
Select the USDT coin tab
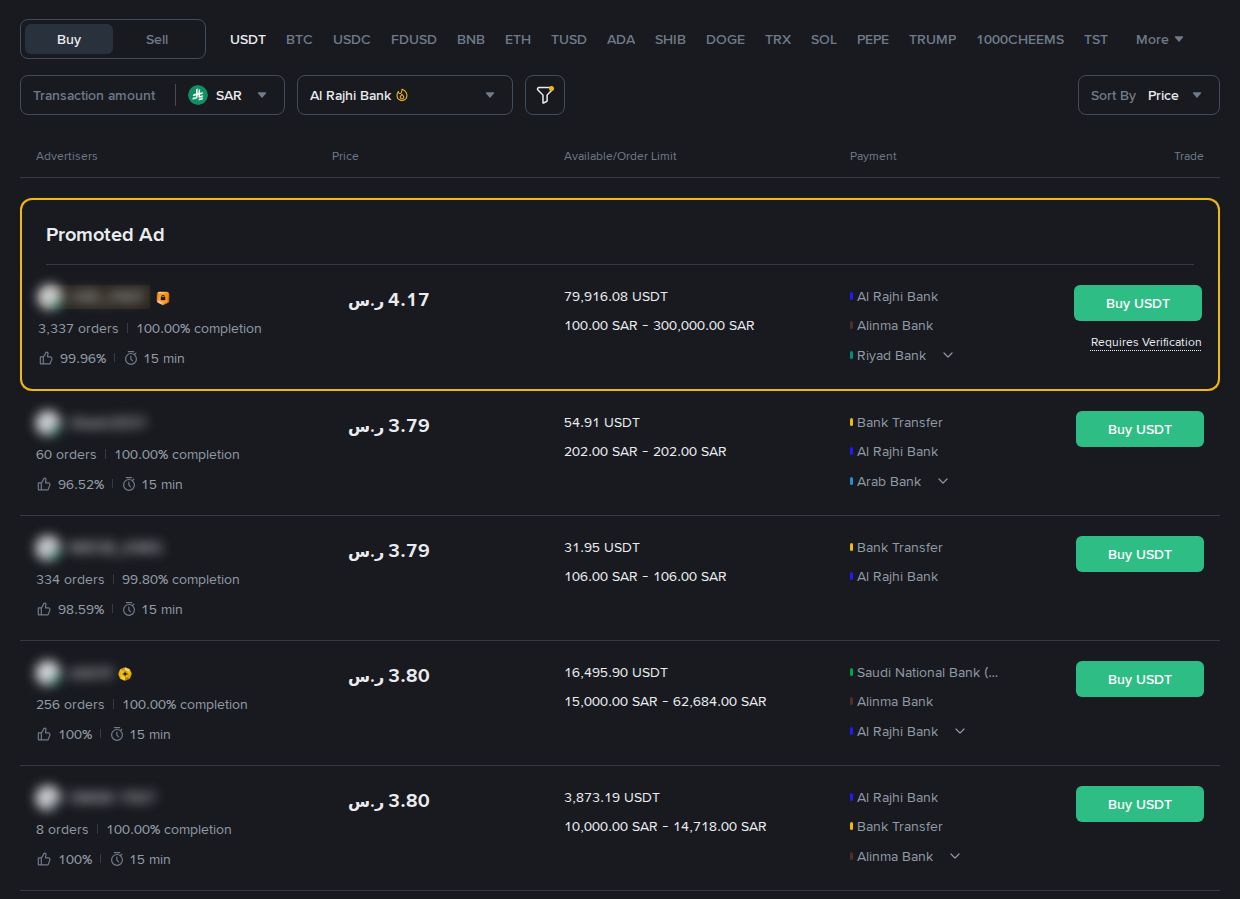click(x=248, y=39)
